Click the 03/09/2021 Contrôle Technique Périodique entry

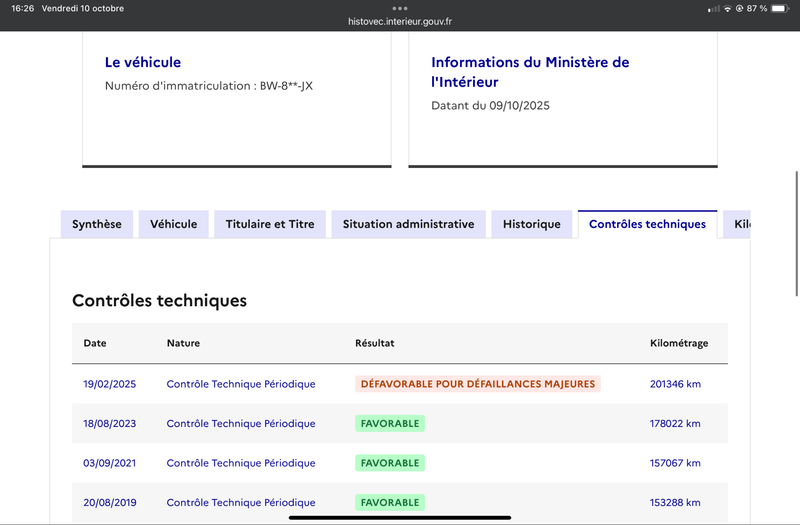pyautogui.click(x=240, y=463)
